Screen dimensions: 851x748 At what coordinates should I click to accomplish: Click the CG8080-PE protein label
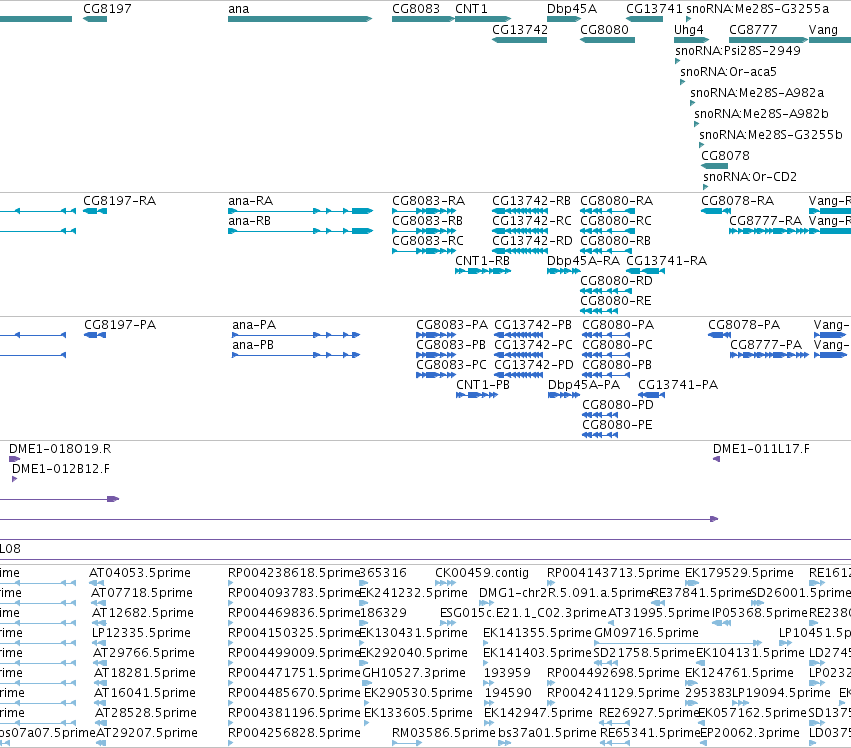617,425
